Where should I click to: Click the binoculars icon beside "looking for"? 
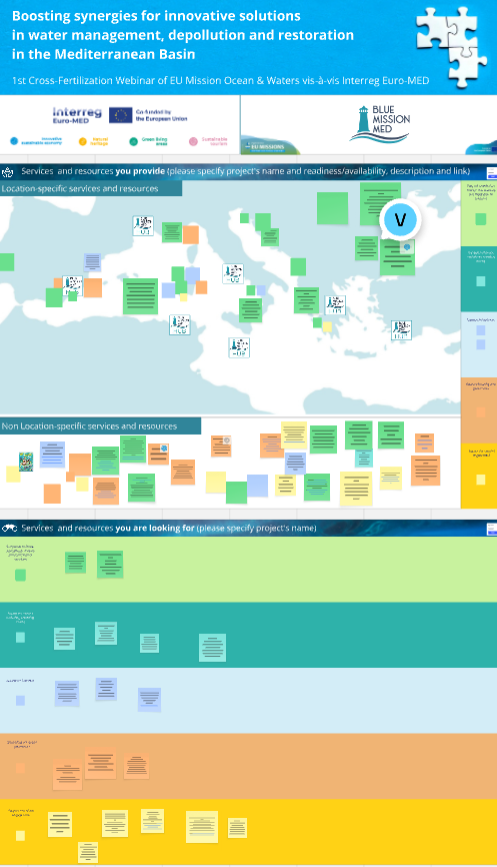coord(9,528)
